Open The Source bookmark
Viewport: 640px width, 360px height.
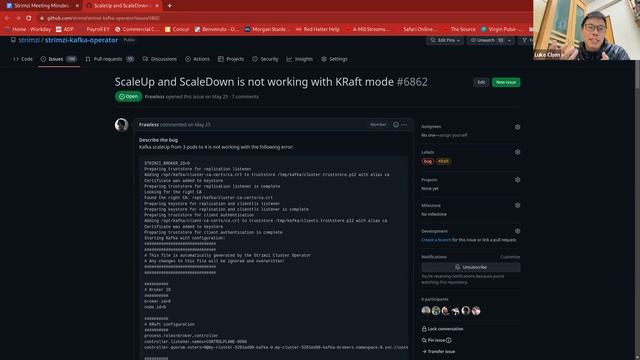click(x=459, y=29)
